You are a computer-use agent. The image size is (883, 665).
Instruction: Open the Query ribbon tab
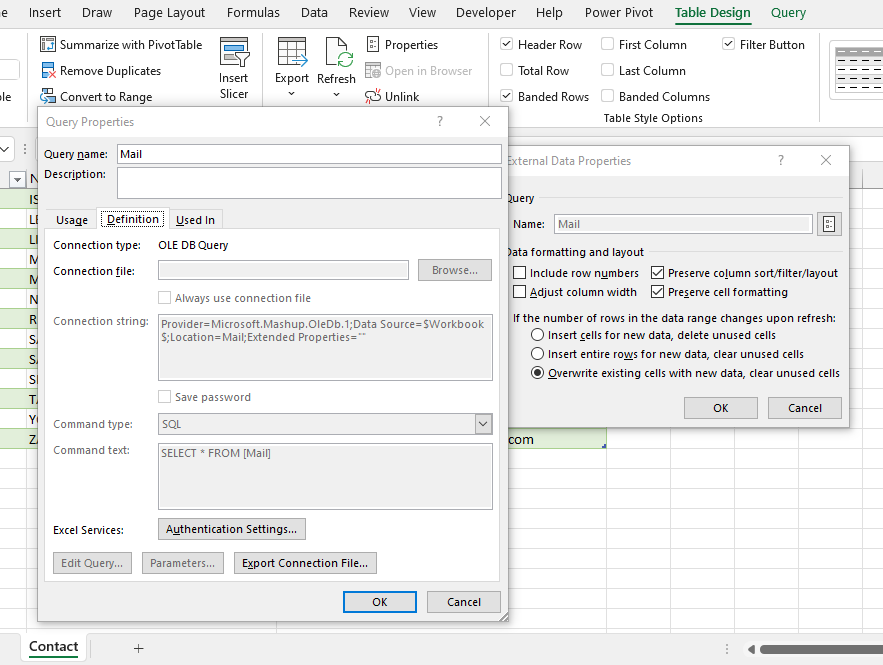[x=788, y=13]
